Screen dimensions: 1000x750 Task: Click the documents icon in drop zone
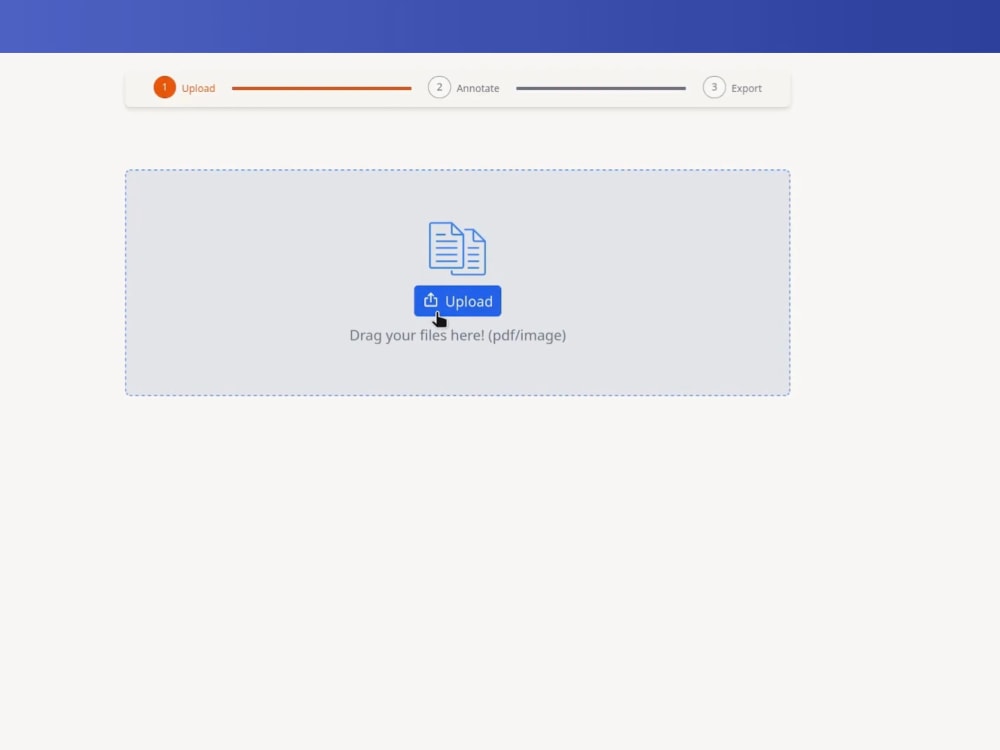(457, 249)
